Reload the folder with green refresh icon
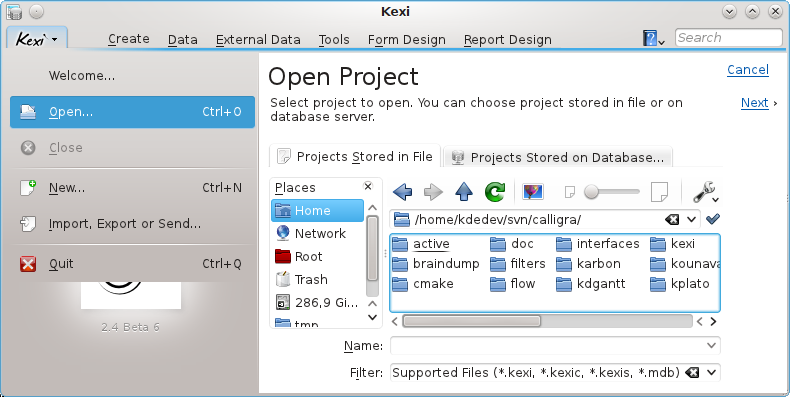Screen dimensions: 790x397 click(495, 192)
